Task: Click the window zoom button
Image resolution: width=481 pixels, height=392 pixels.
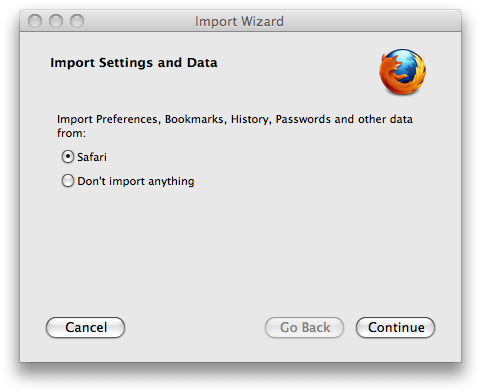Action: click(77, 21)
